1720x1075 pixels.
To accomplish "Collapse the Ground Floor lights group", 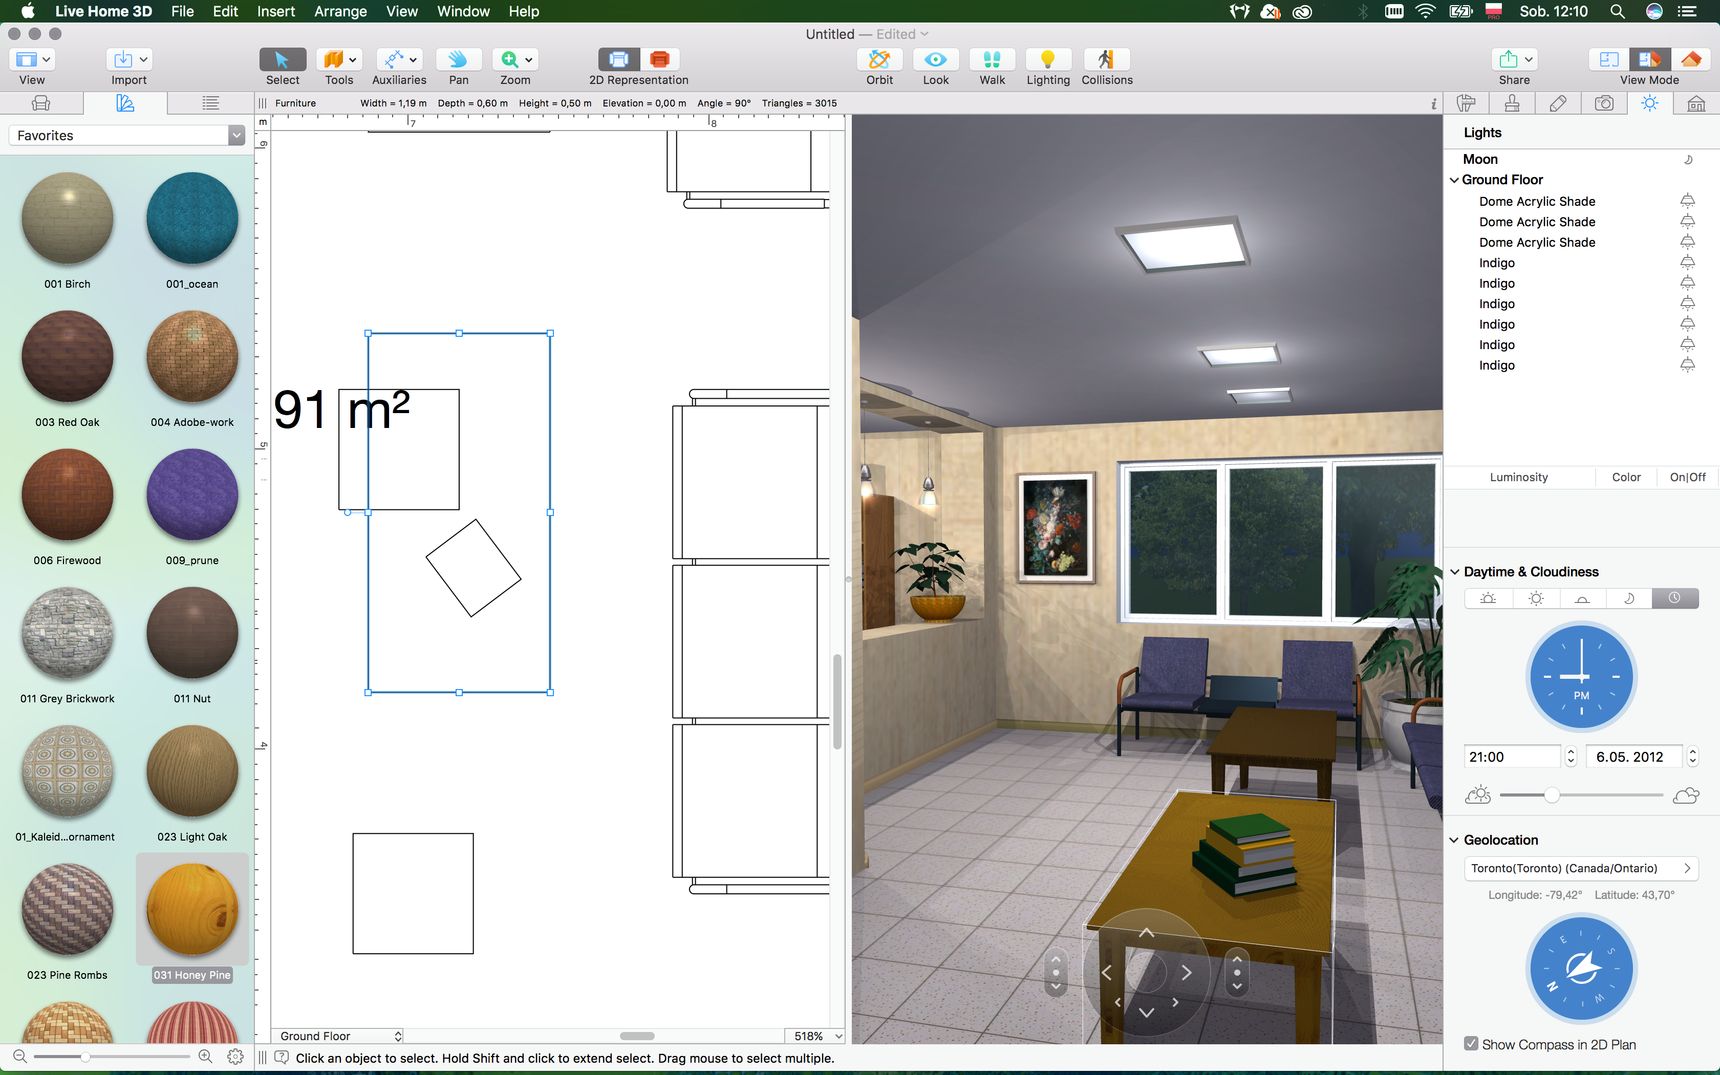I will pos(1454,180).
